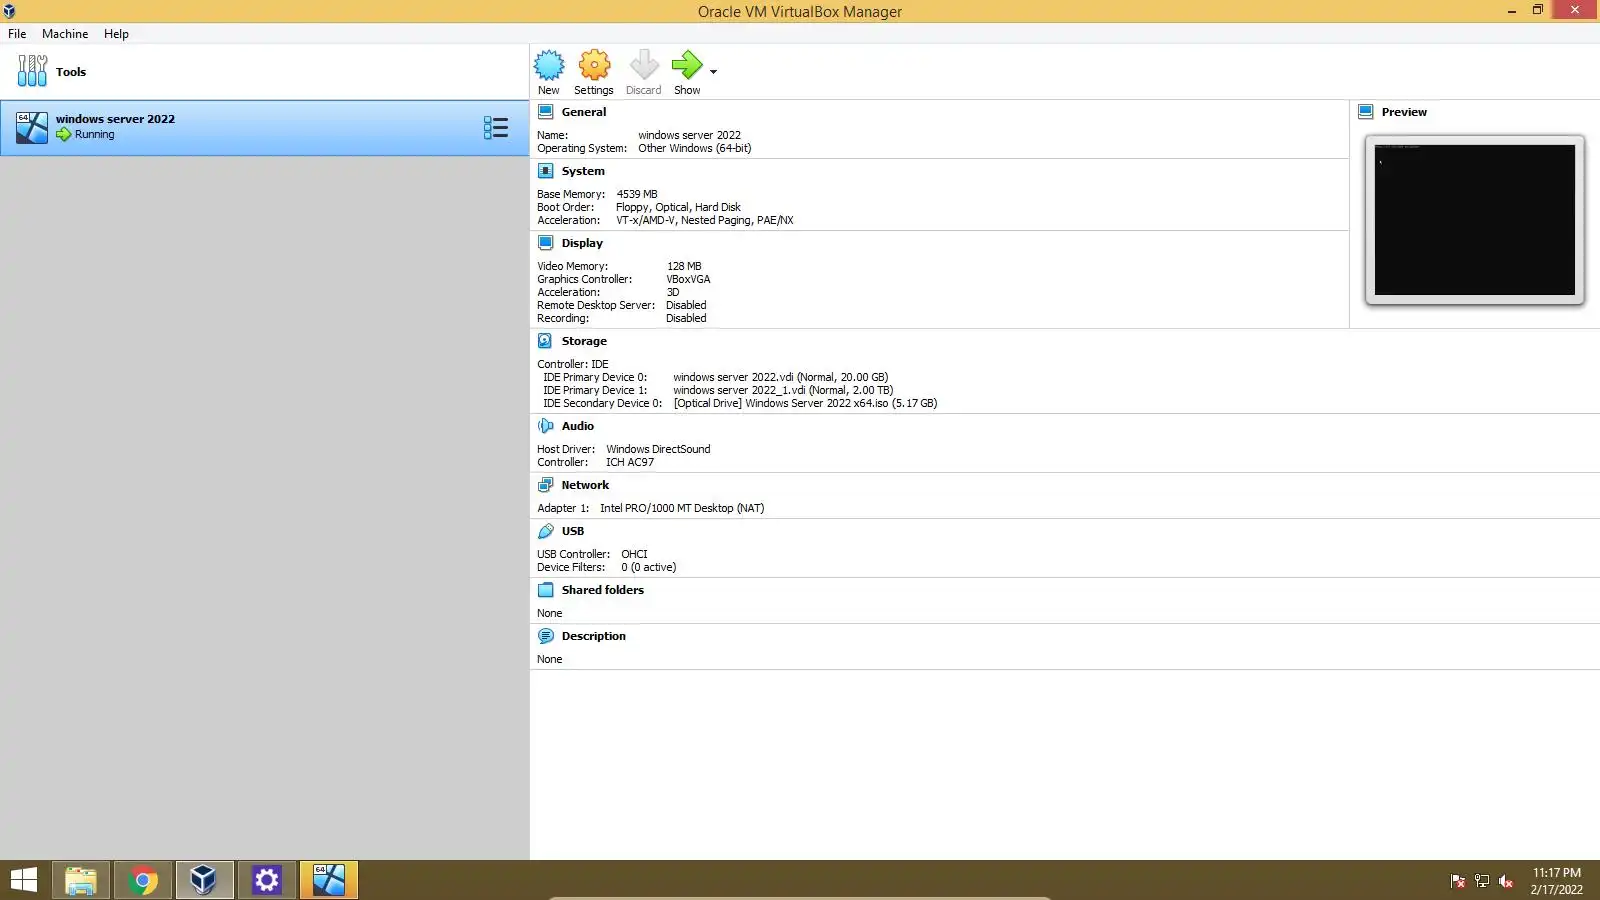Click the Audio section speaker icon
The image size is (1600, 900).
(x=546, y=426)
